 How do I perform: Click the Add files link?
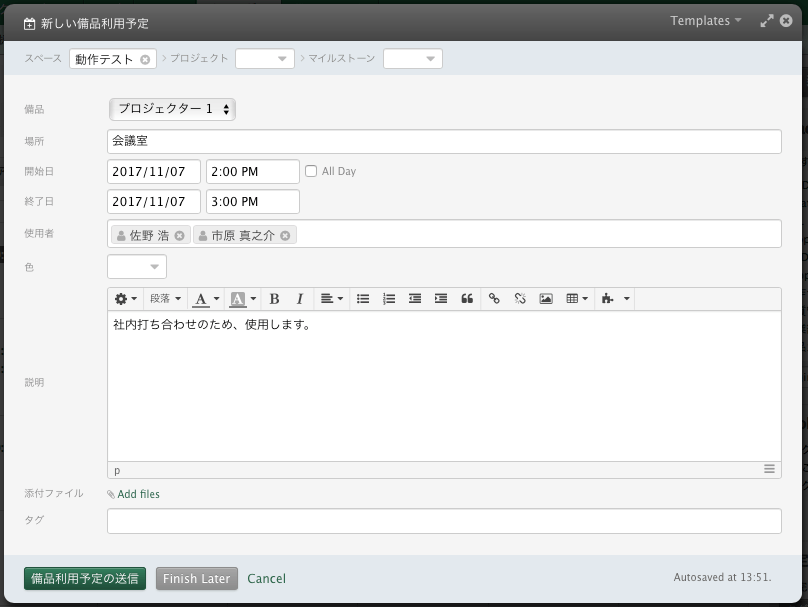tap(139, 494)
